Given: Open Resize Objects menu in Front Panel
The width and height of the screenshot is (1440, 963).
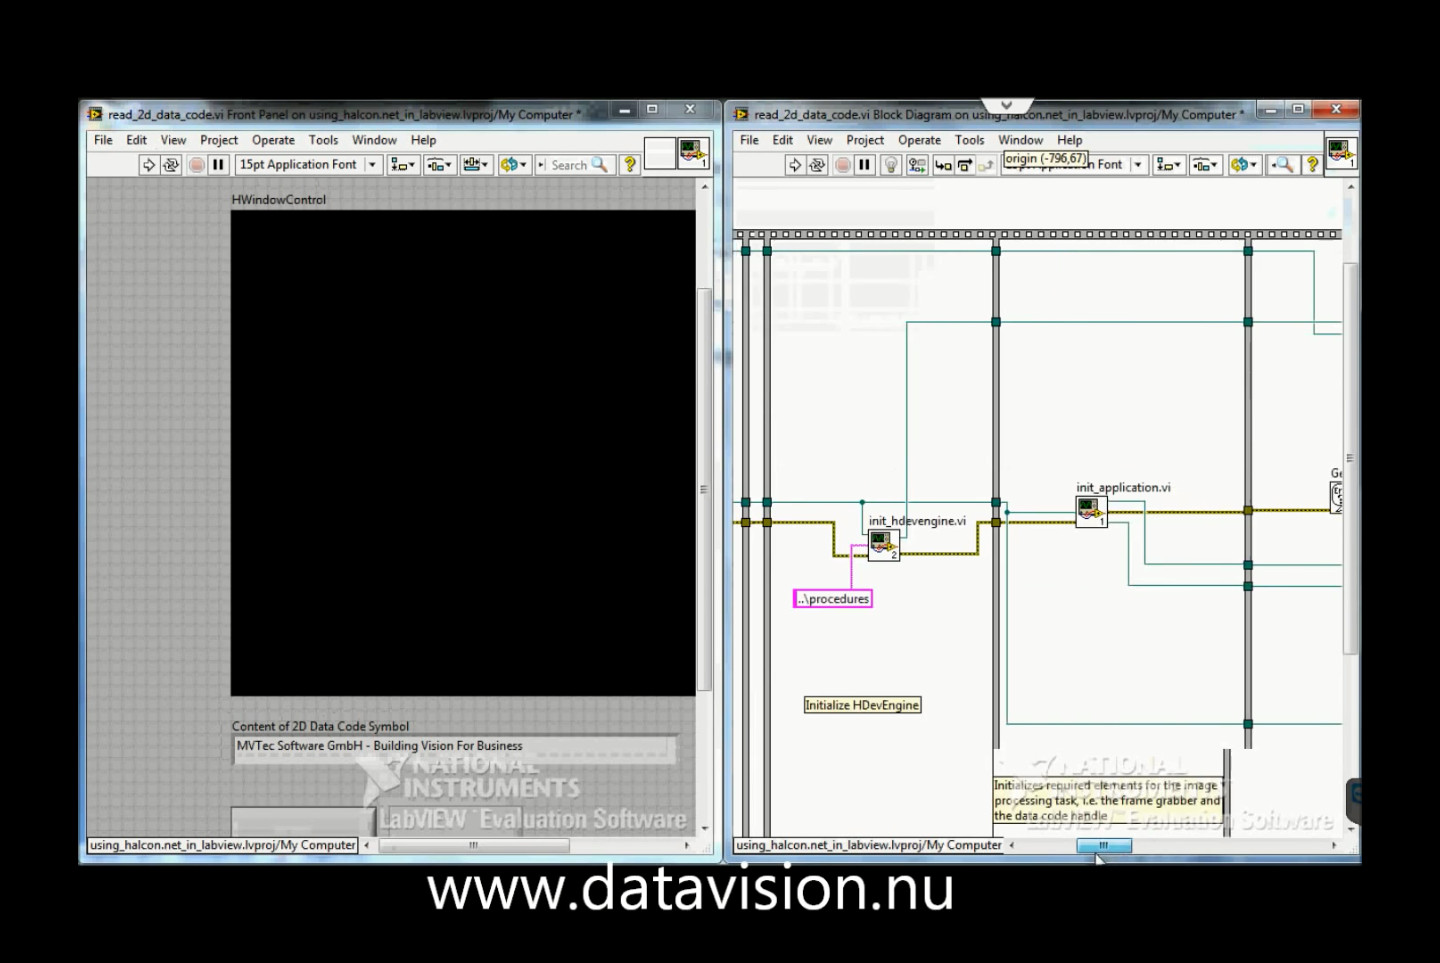Looking at the screenshot, I should point(476,165).
